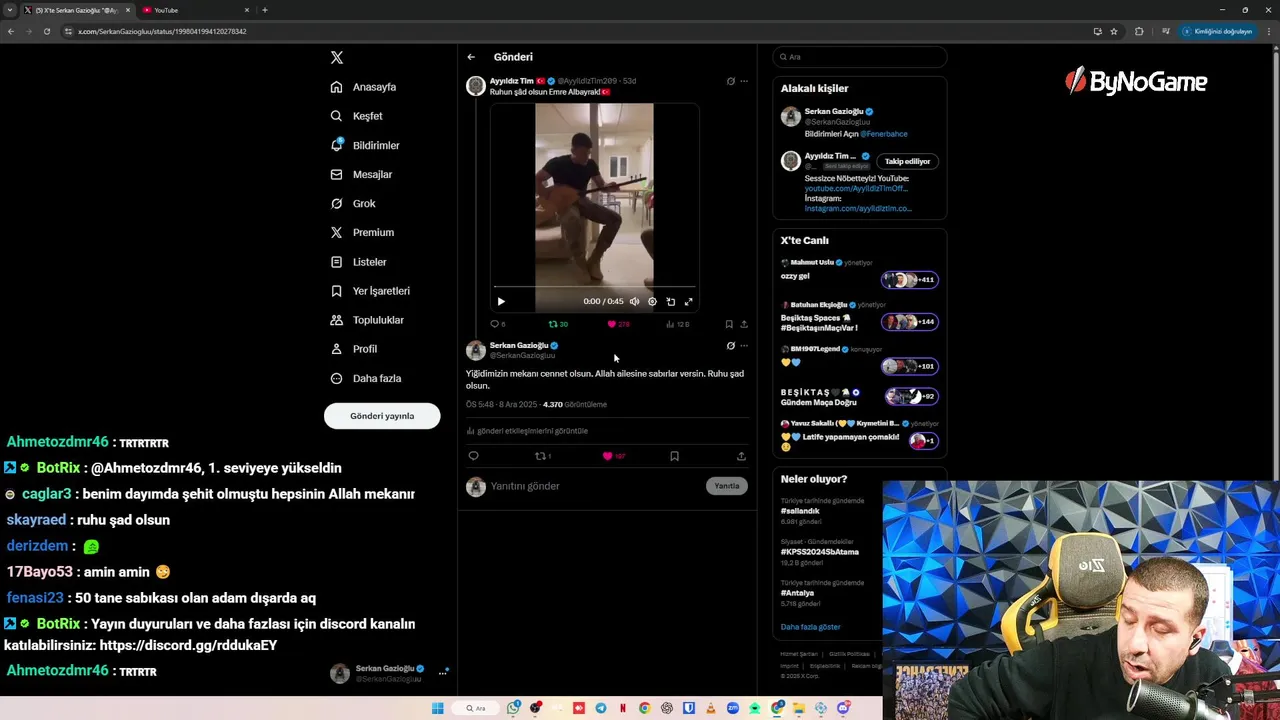
Task: Open tab search dropdown arrow
Action: coord(9,10)
